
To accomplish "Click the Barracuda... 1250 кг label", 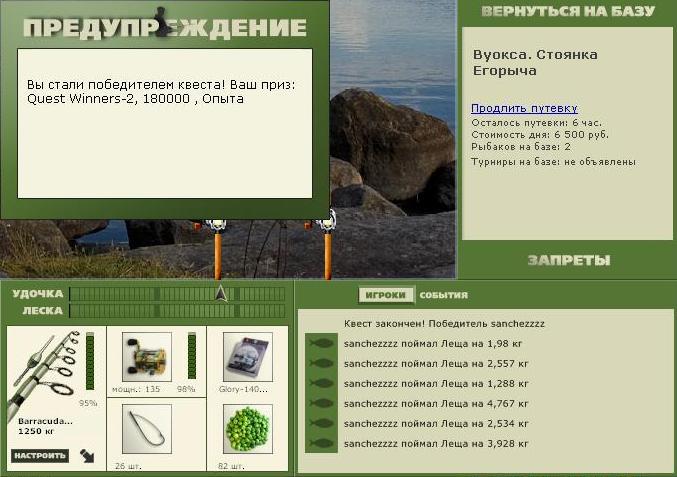I will 45,426.
